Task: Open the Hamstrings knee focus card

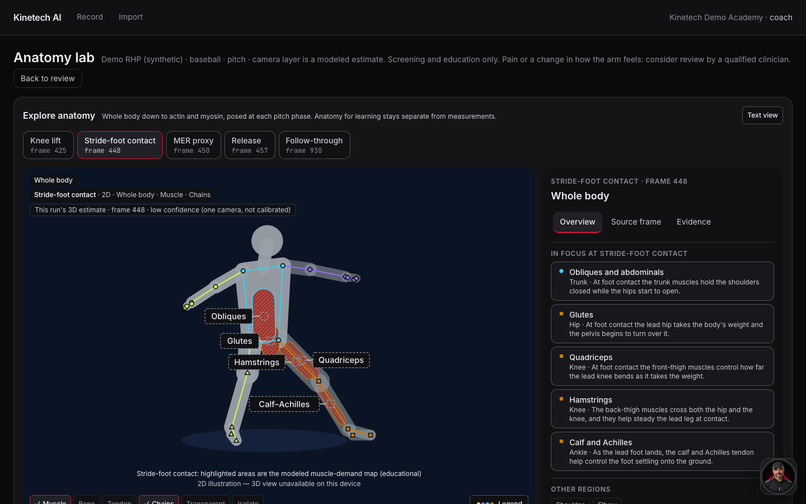Action: coord(662,409)
